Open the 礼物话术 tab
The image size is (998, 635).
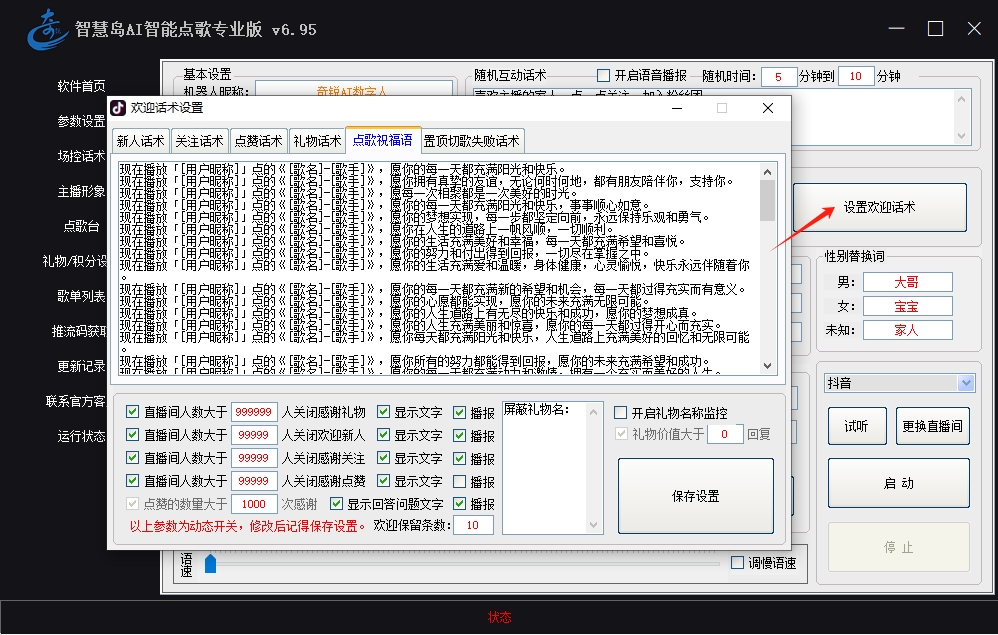click(317, 141)
